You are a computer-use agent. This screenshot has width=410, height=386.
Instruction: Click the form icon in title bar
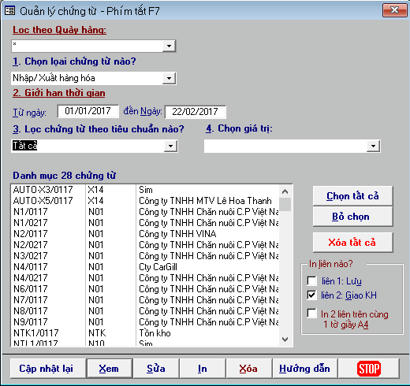click(x=9, y=10)
